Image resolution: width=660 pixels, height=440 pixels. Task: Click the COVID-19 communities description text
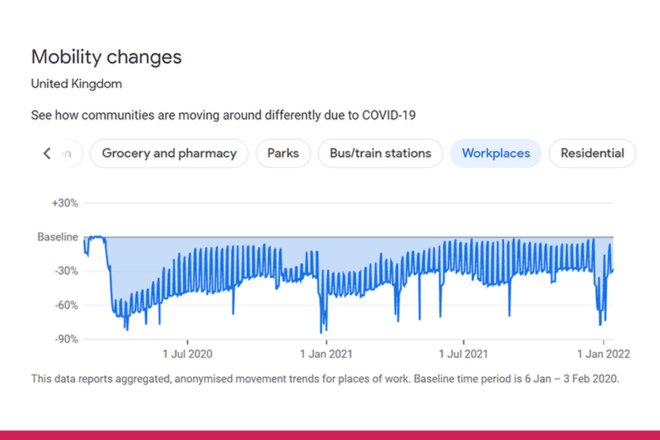(223, 115)
